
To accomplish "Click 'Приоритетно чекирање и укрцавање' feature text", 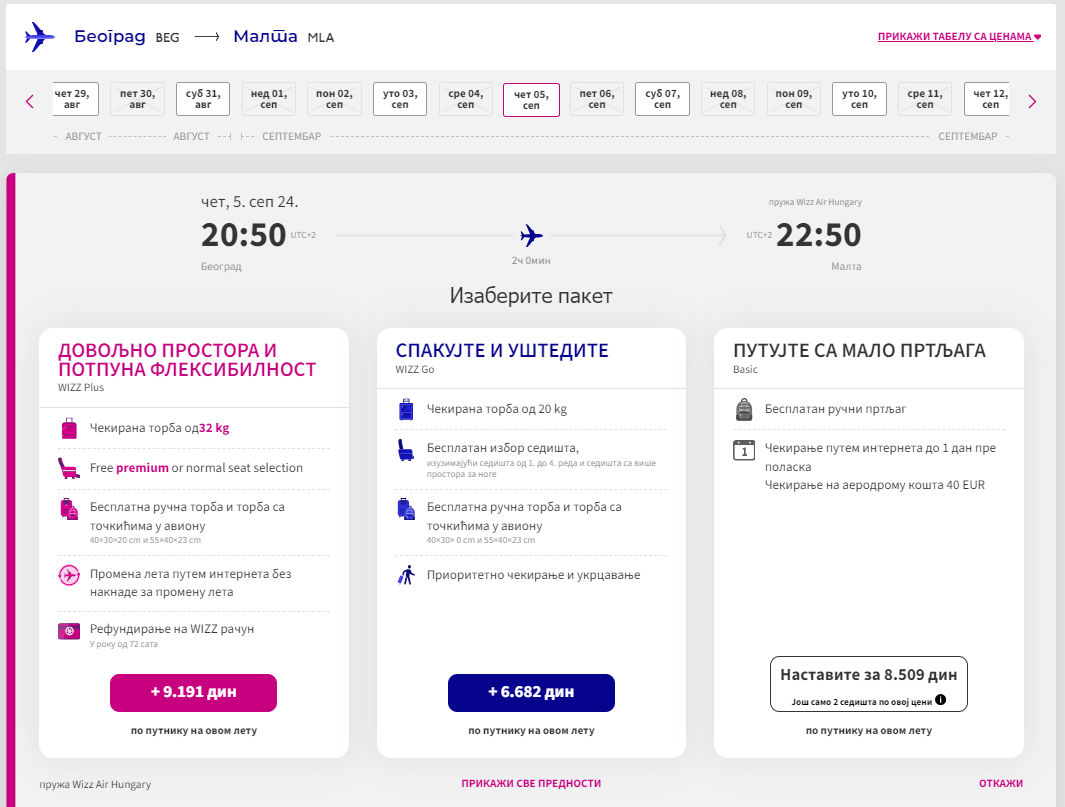I will [533, 575].
